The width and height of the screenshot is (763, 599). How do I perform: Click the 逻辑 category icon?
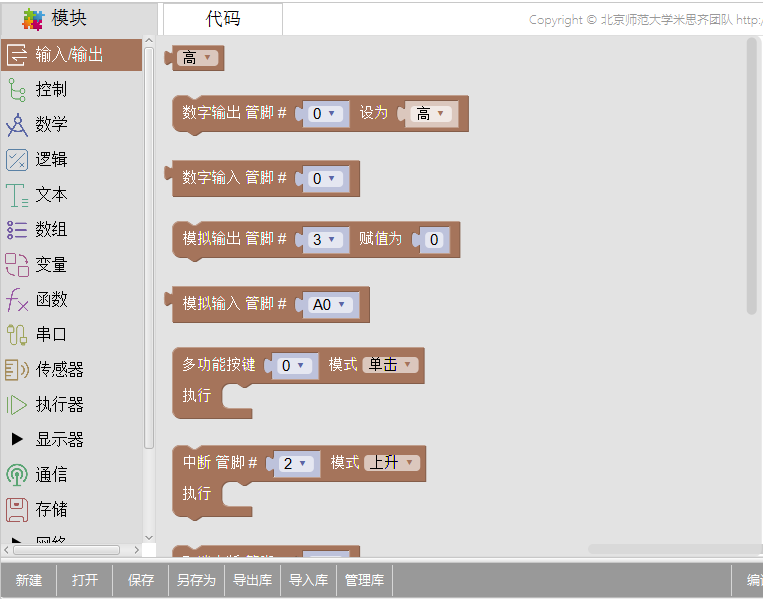17,160
